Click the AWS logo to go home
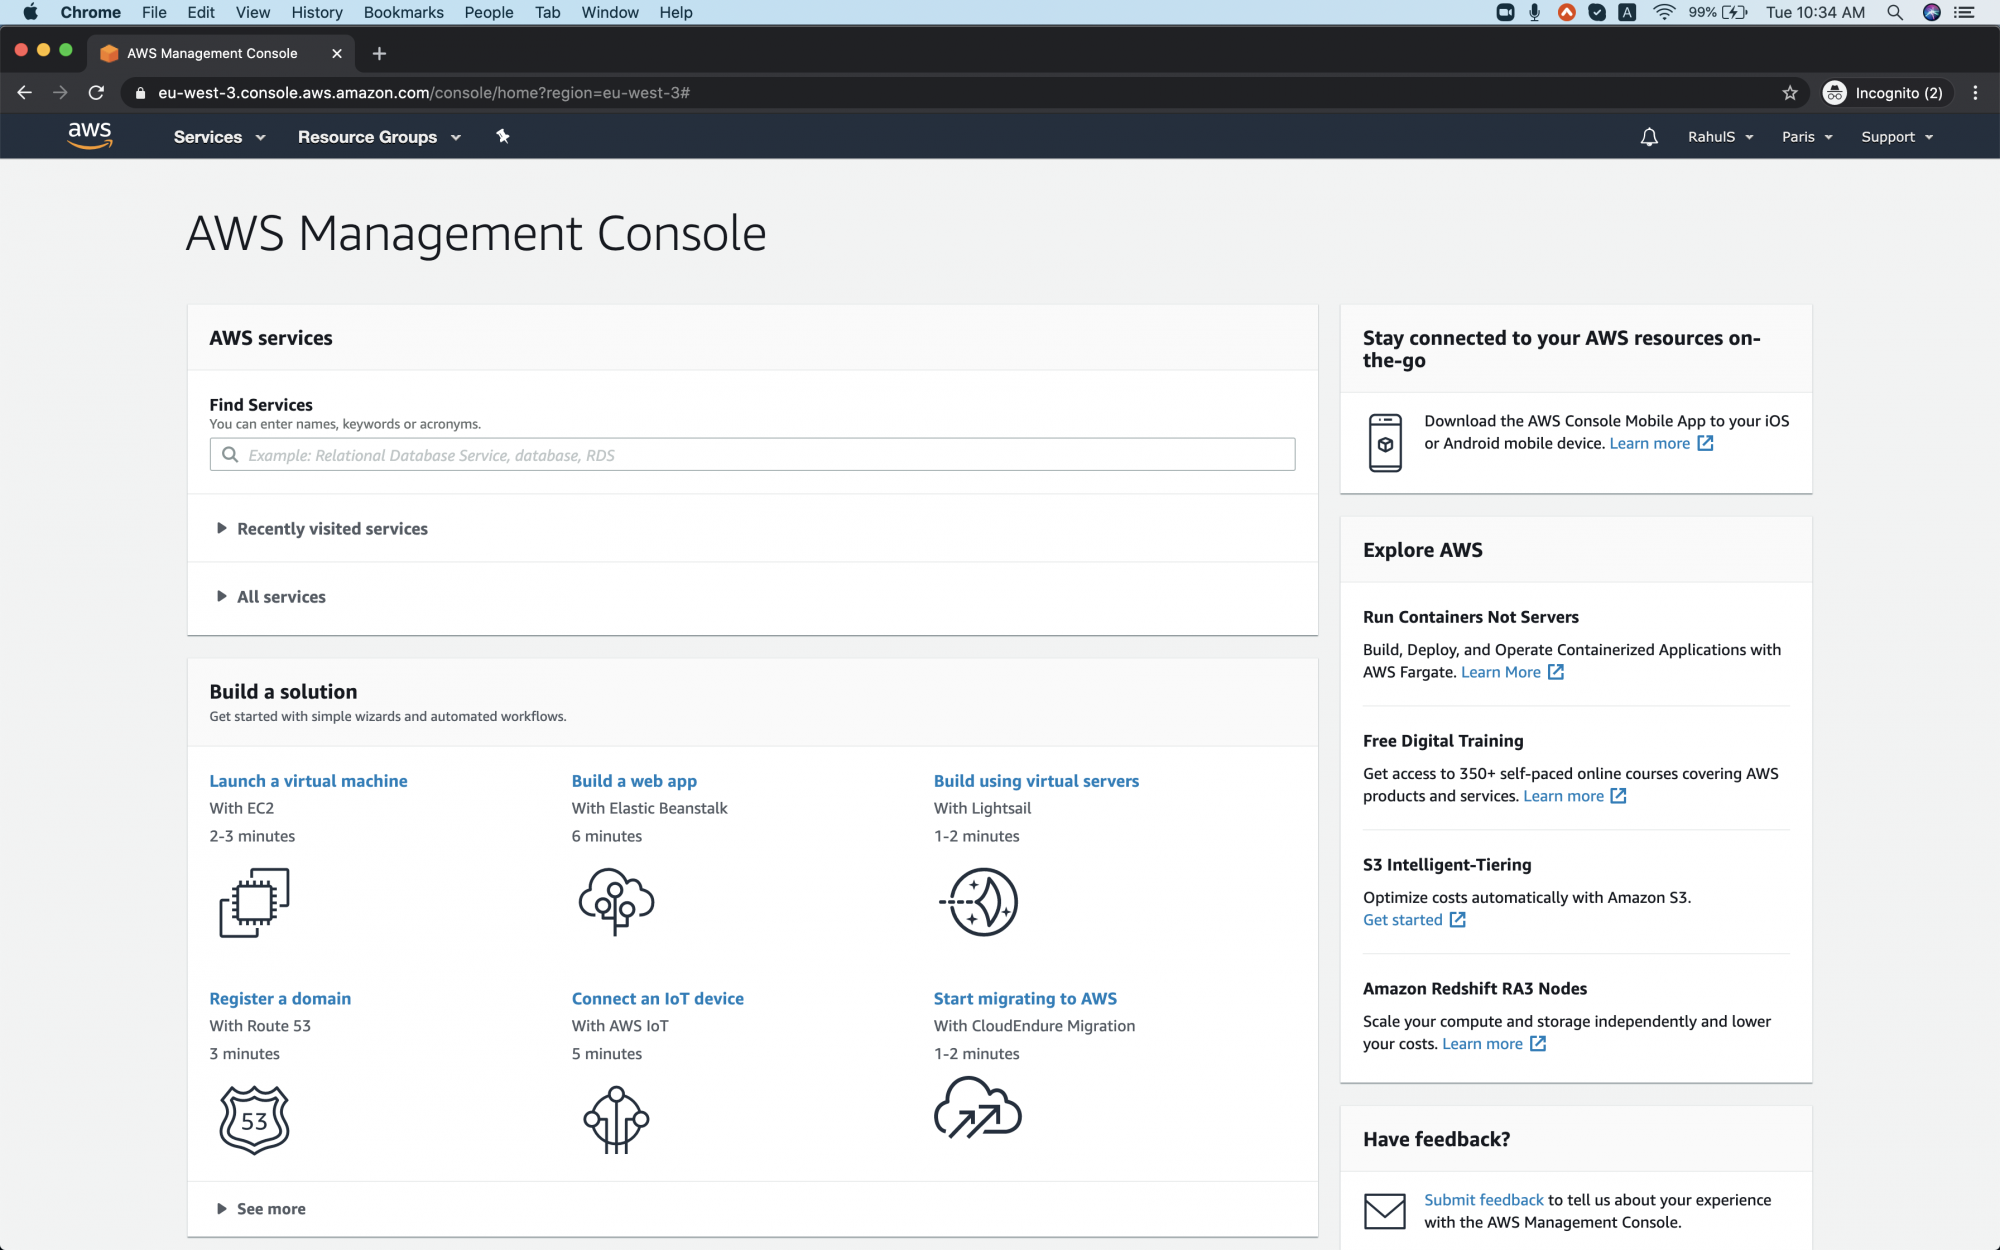Screen dimensions: 2000x1250 coord(90,136)
